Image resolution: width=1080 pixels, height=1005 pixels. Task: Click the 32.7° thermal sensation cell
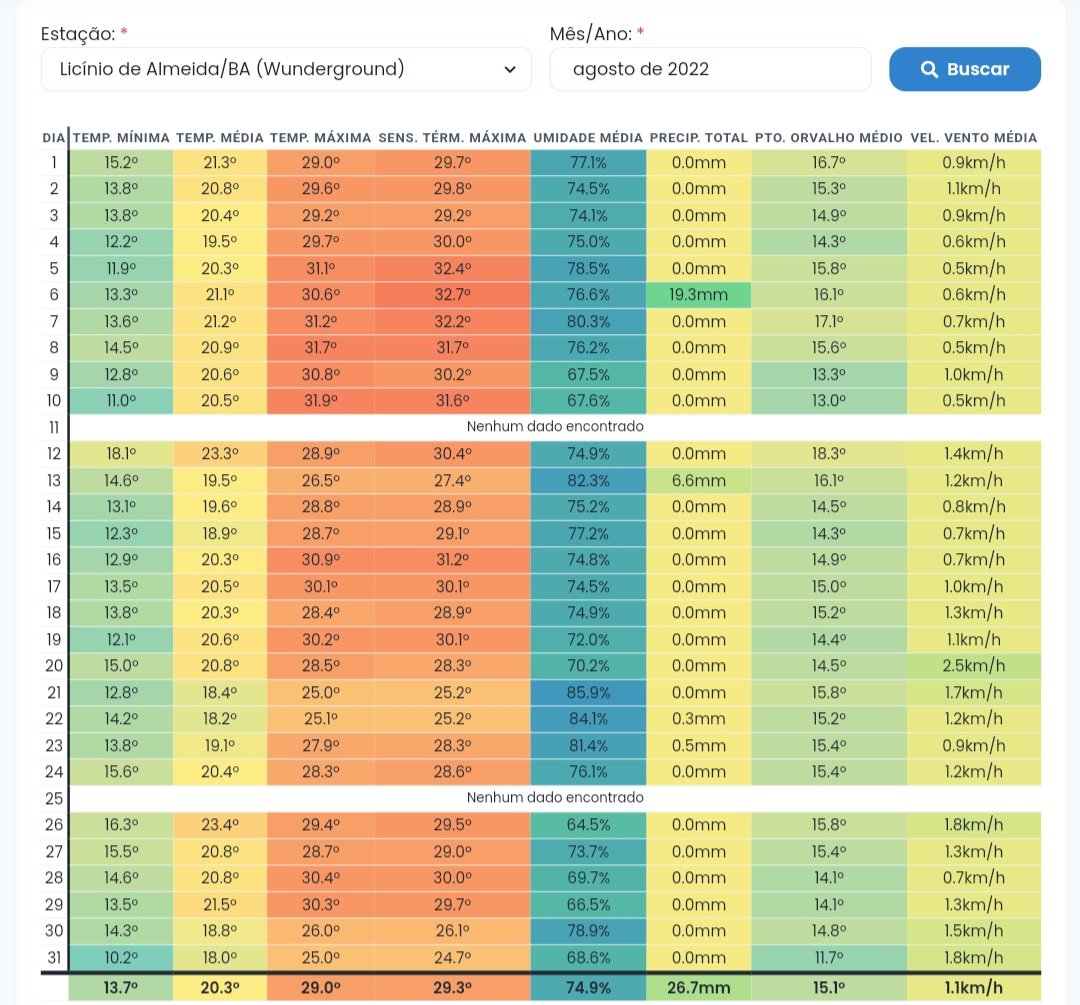click(453, 295)
